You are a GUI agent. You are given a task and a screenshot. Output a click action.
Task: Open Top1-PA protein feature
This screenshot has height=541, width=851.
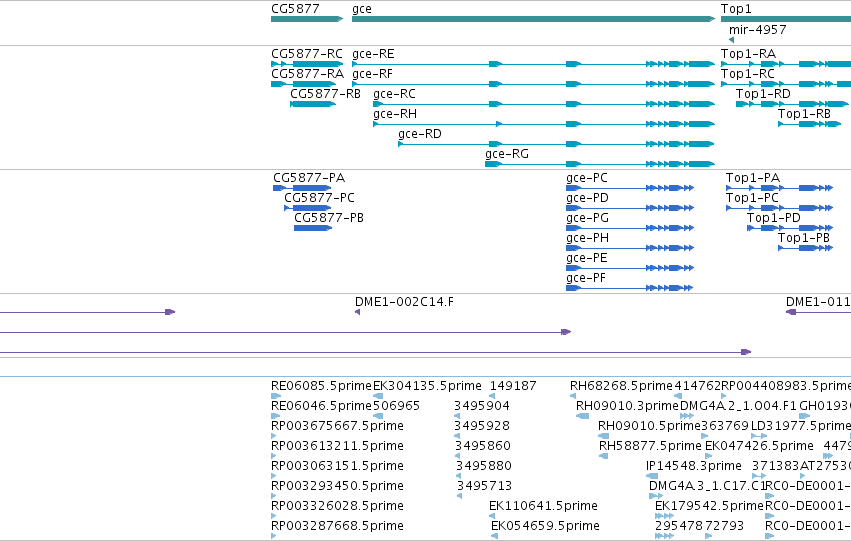coord(779,188)
